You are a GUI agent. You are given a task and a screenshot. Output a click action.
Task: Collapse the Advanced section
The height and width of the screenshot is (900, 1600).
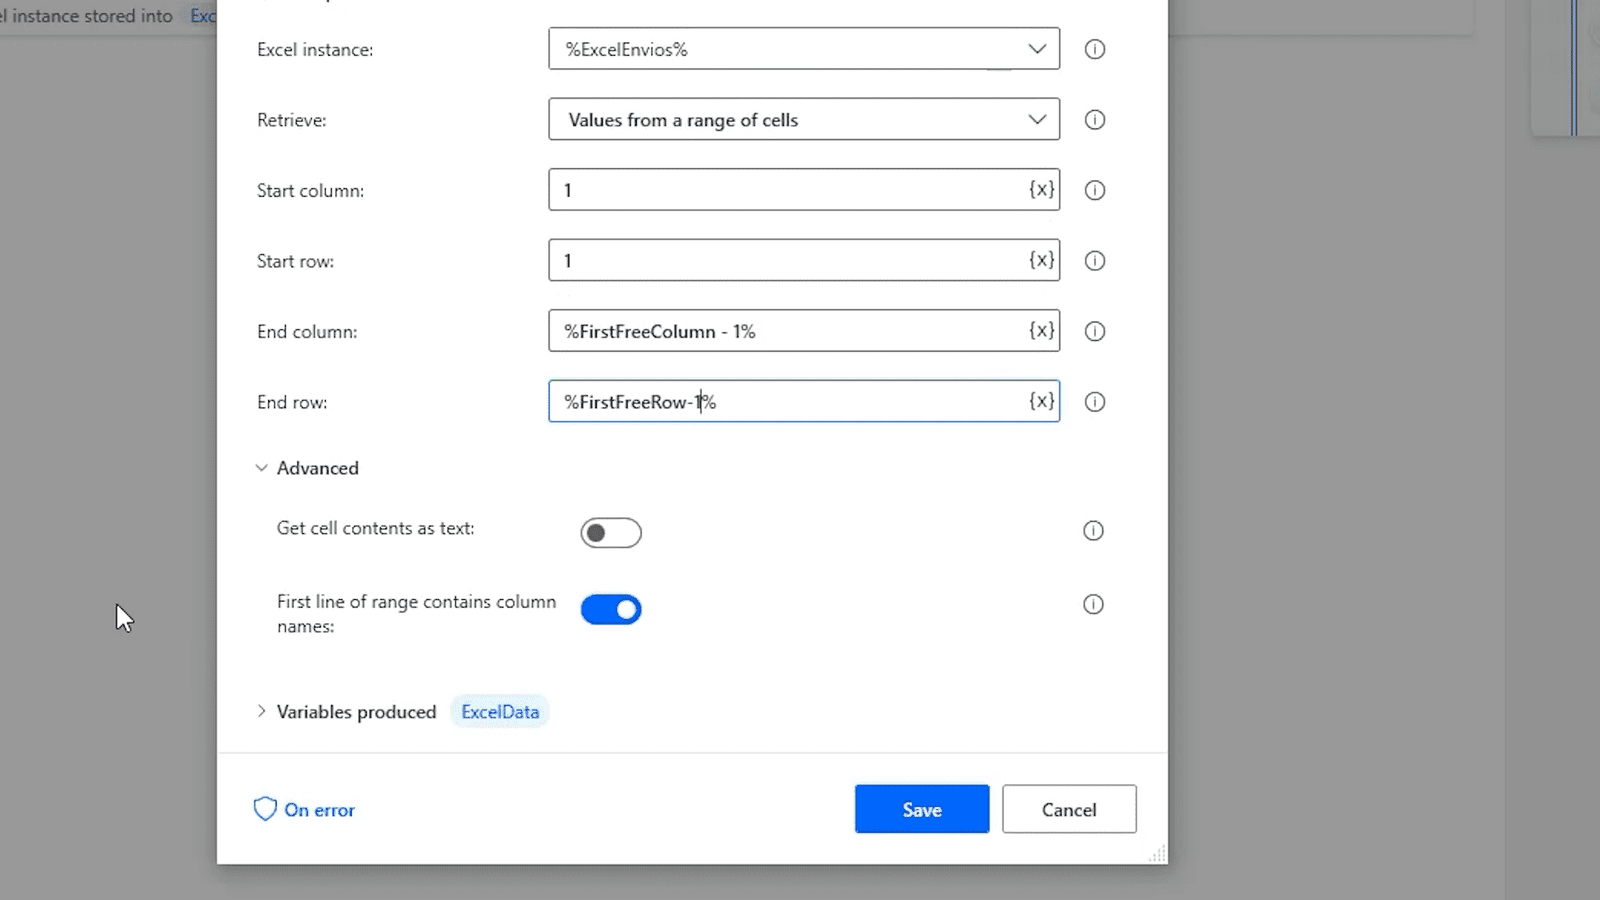tap(262, 467)
